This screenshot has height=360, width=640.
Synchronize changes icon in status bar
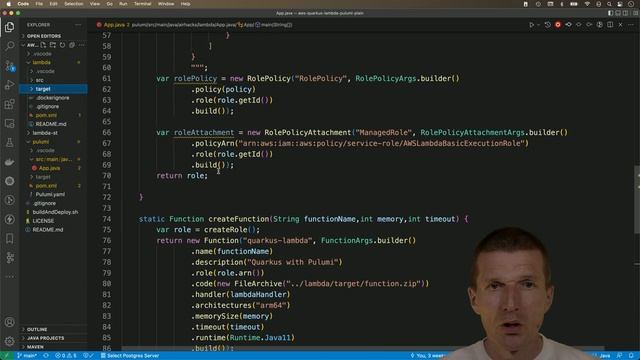(x=46, y=356)
